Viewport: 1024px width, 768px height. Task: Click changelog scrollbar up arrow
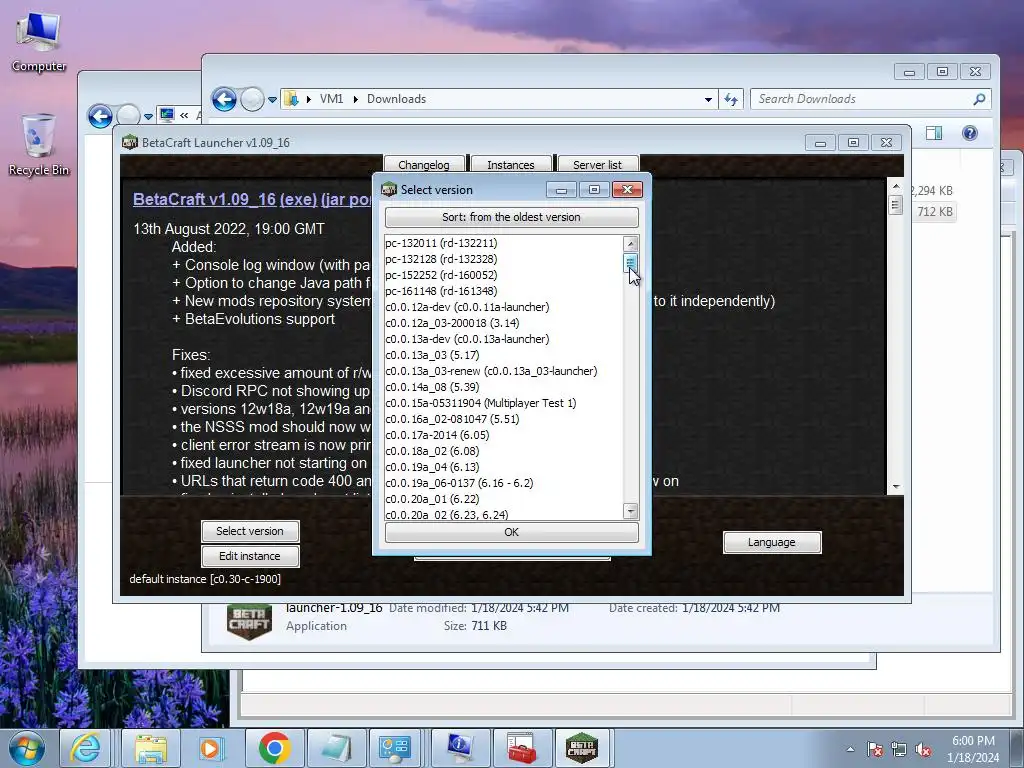click(x=895, y=186)
